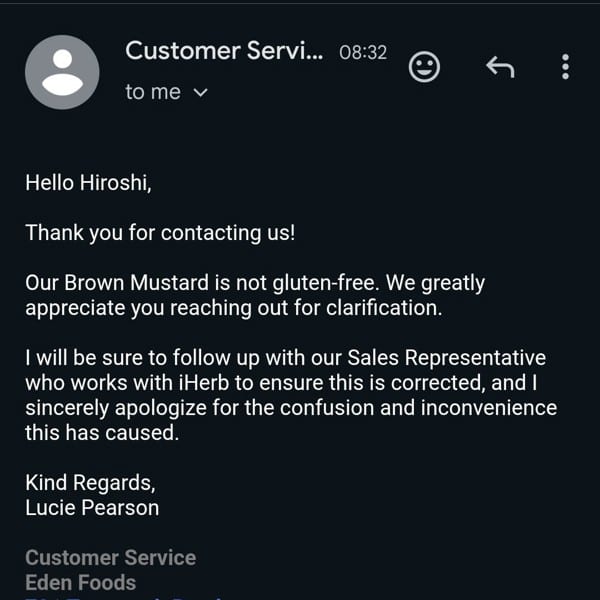Tap the sender's profile avatar
This screenshot has width=600, height=600.
(x=62, y=72)
